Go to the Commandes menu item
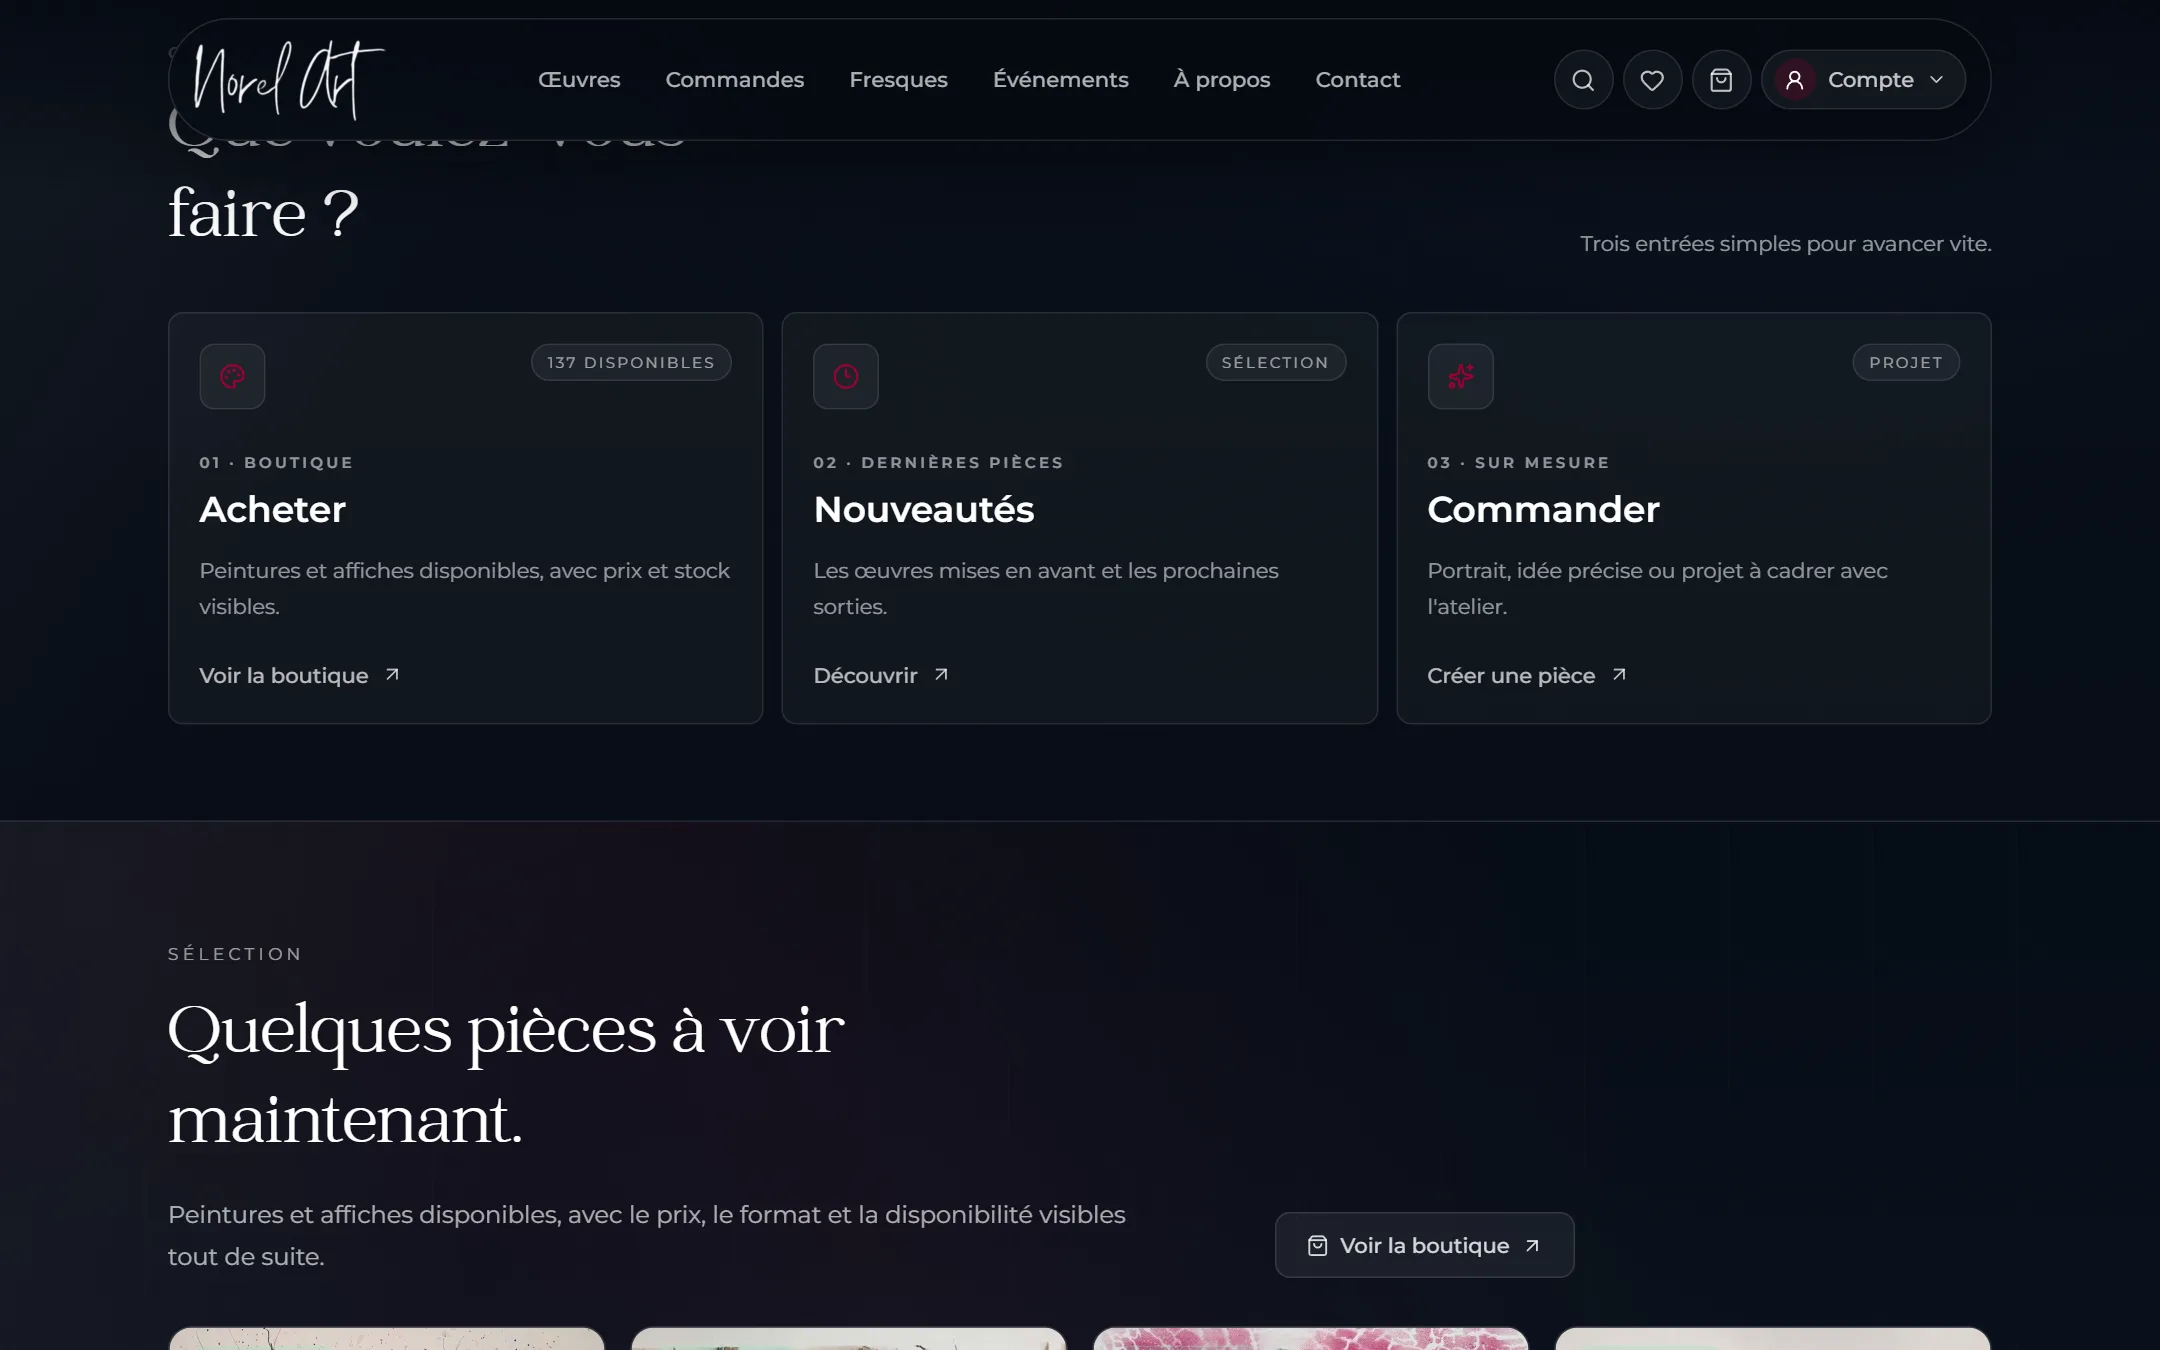Image resolution: width=2160 pixels, height=1350 pixels. pyautogui.click(x=735, y=80)
